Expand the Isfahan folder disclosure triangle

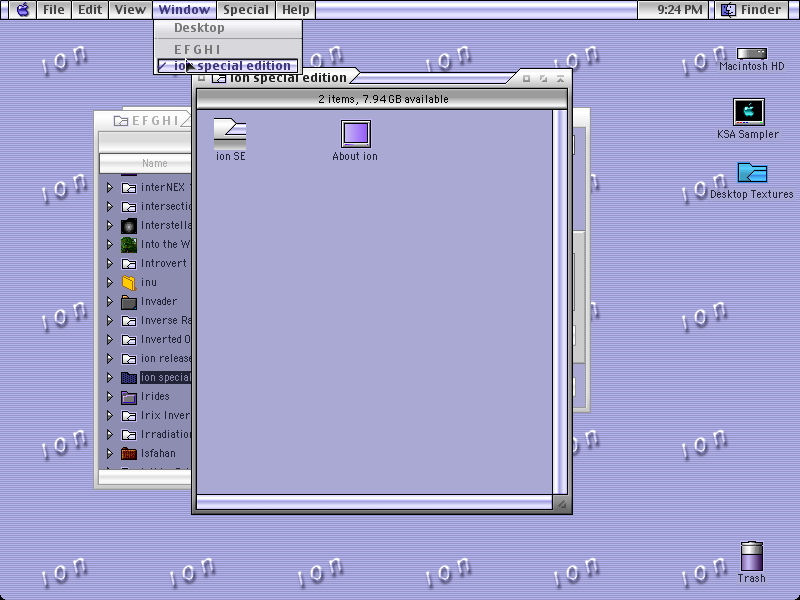coord(110,454)
